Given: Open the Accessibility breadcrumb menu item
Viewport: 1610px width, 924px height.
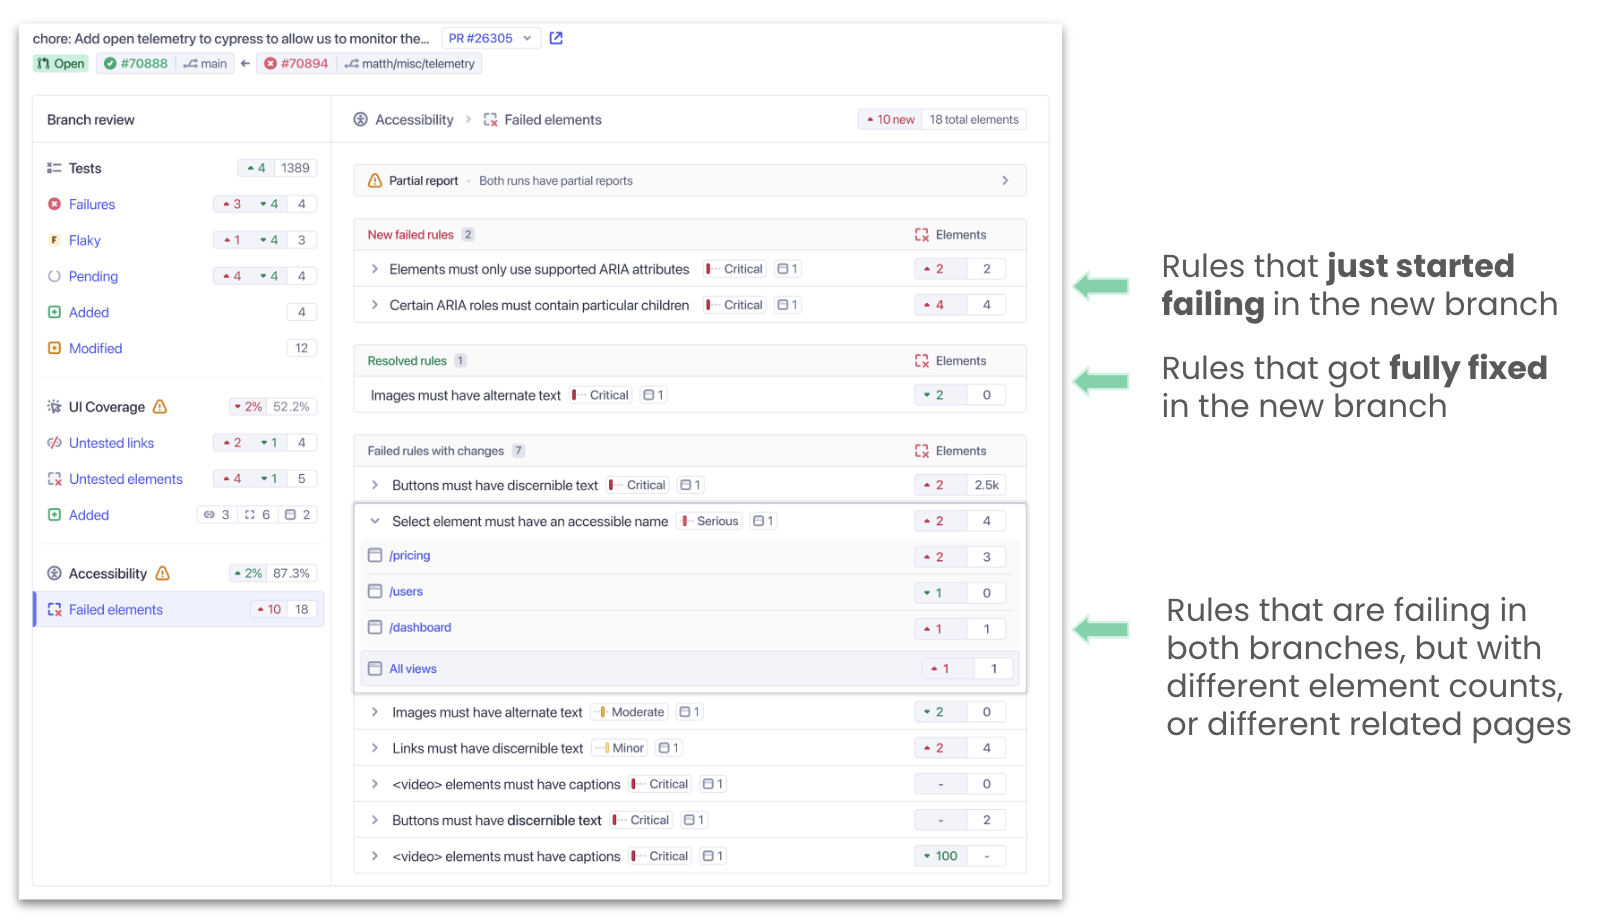Looking at the screenshot, I should [x=413, y=119].
